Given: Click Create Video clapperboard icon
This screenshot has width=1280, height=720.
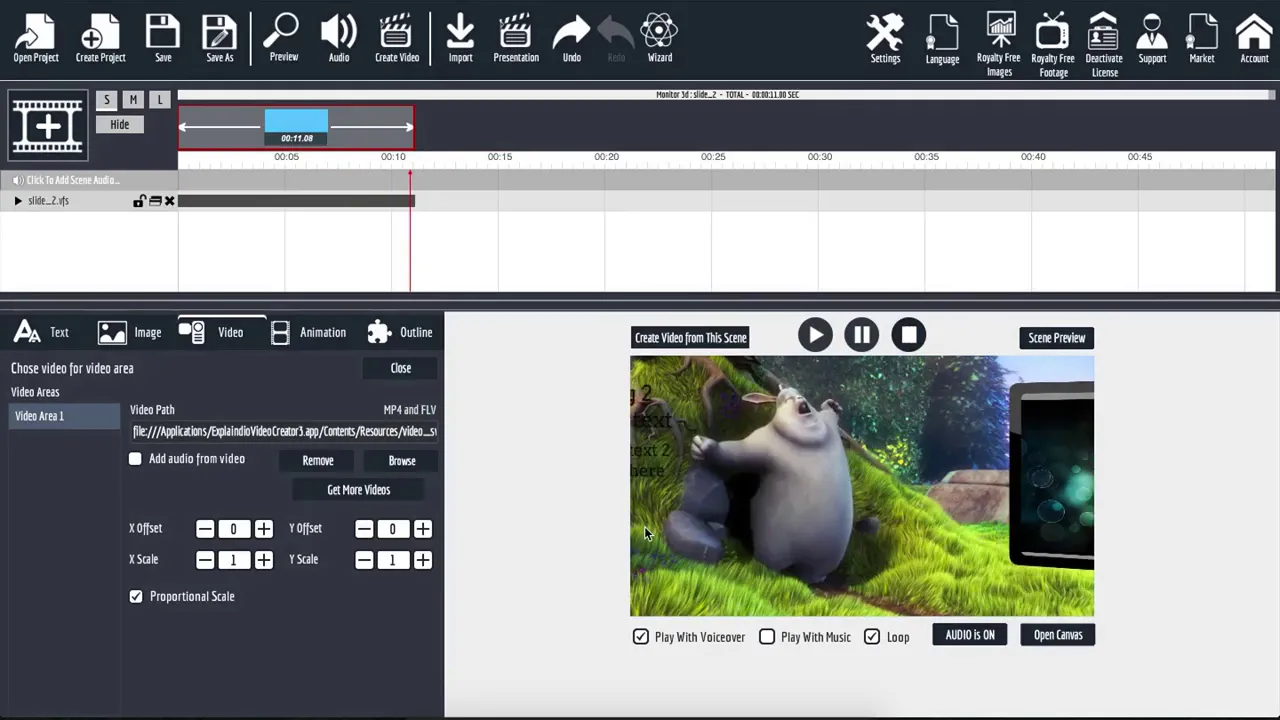Looking at the screenshot, I should click(x=396, y=38).
